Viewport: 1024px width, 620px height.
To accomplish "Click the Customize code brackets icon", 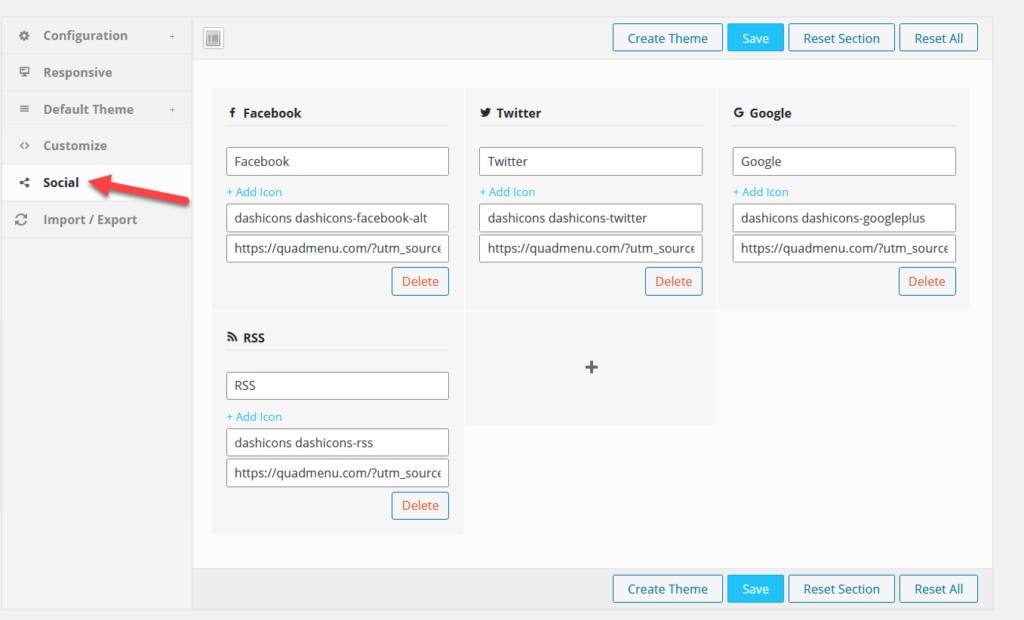I will (24, 146).
